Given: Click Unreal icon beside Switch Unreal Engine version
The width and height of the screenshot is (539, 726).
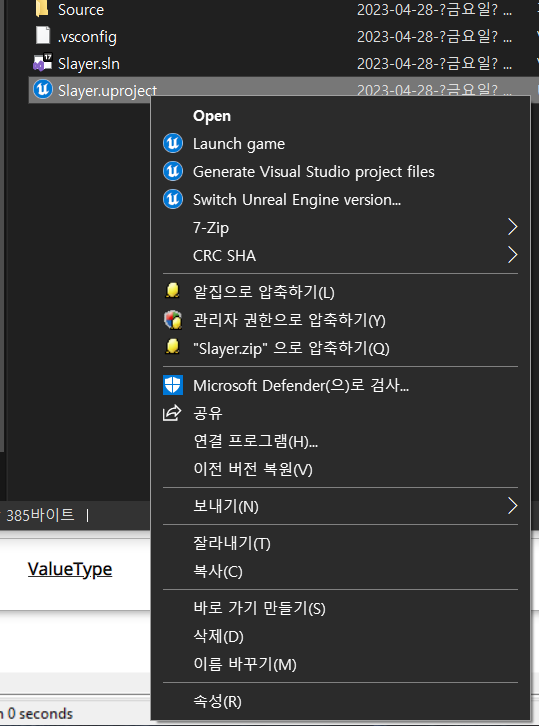Looking at the screenshot, I should 173,200.
